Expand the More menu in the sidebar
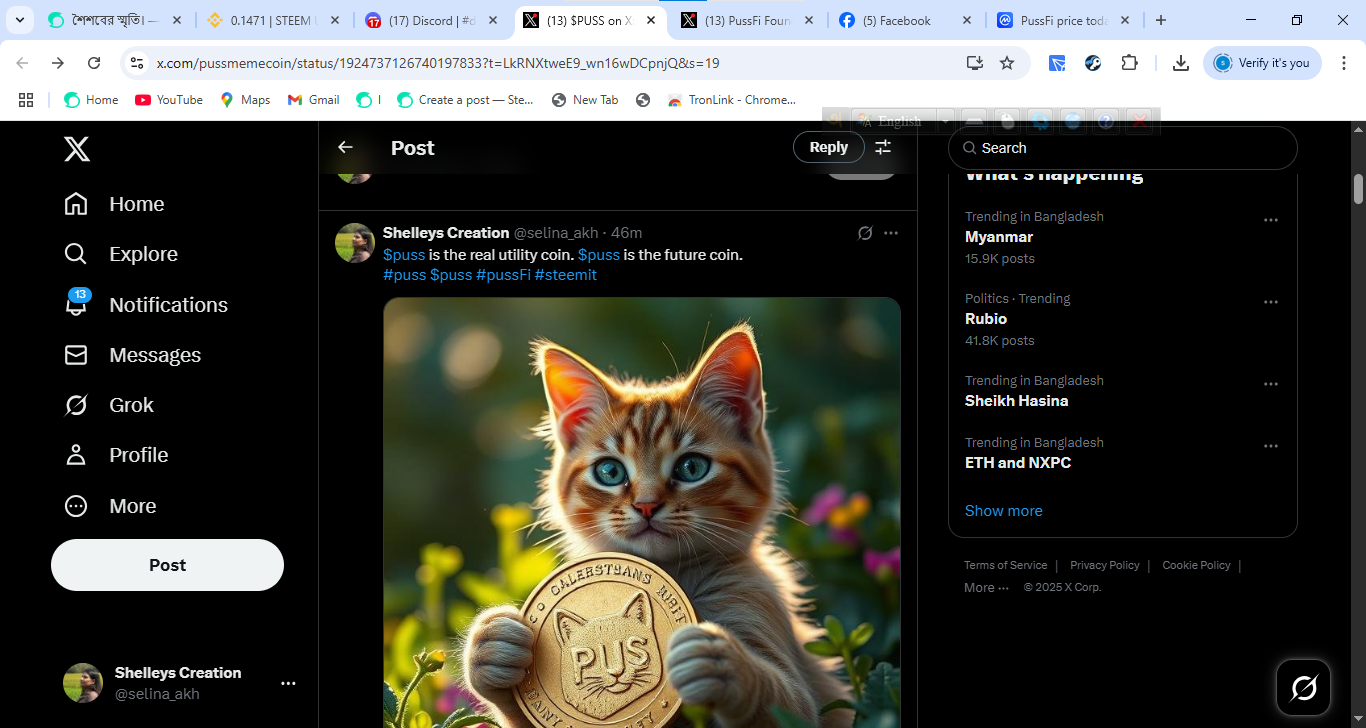Image resolution: width=1366 pixels, height=728 pixels. [x=110, y=506]
